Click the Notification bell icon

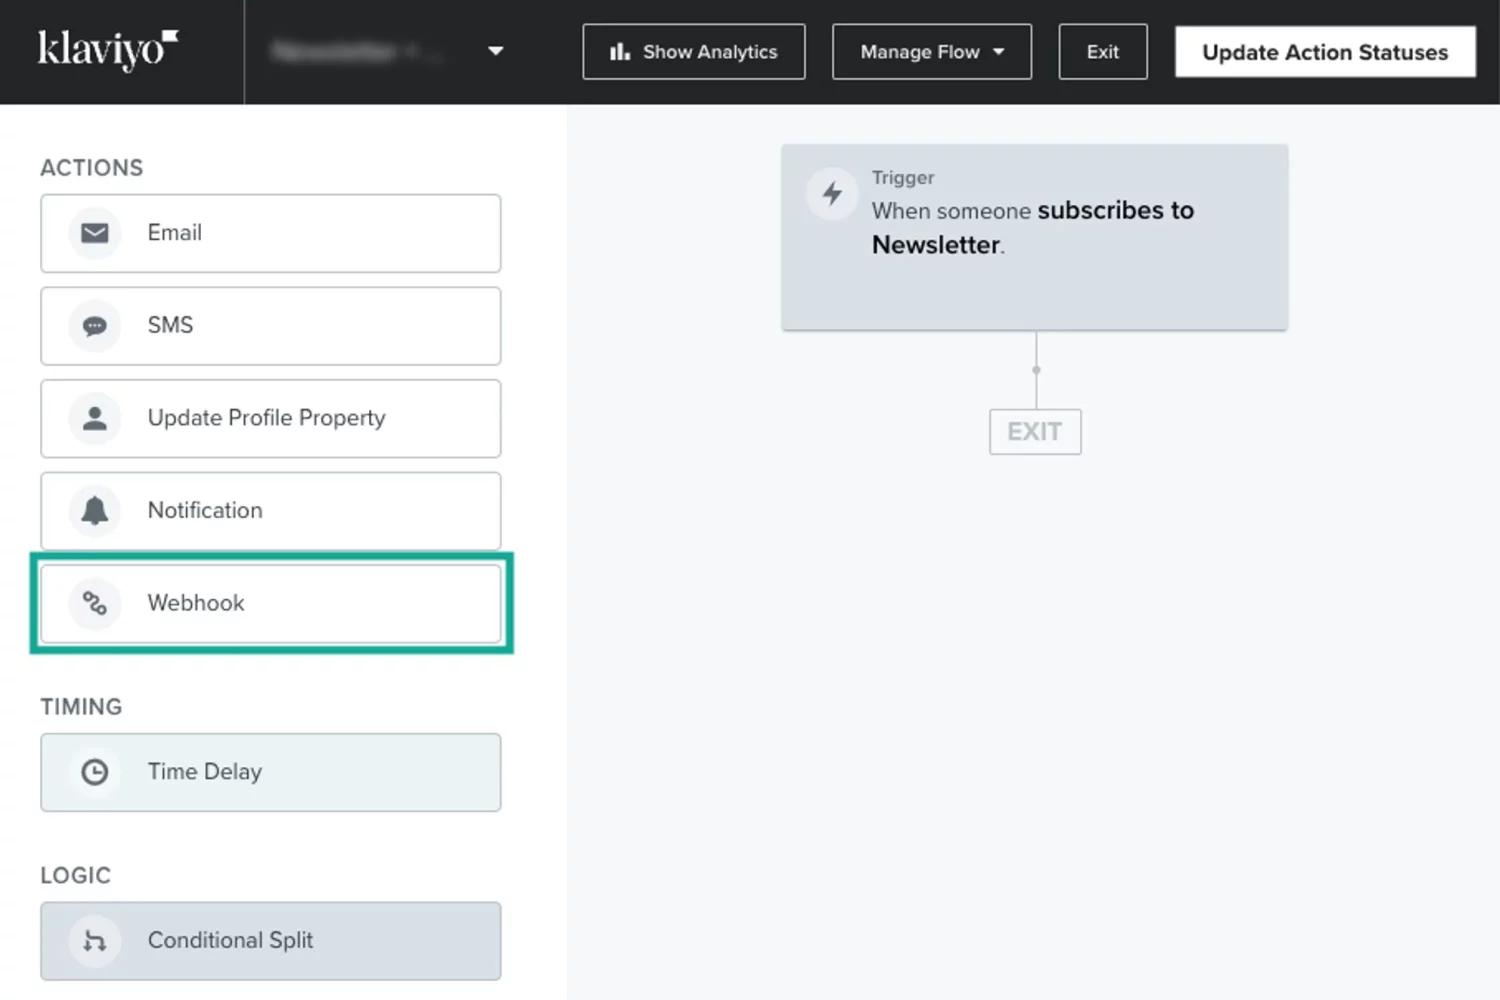tap(94, 510)
